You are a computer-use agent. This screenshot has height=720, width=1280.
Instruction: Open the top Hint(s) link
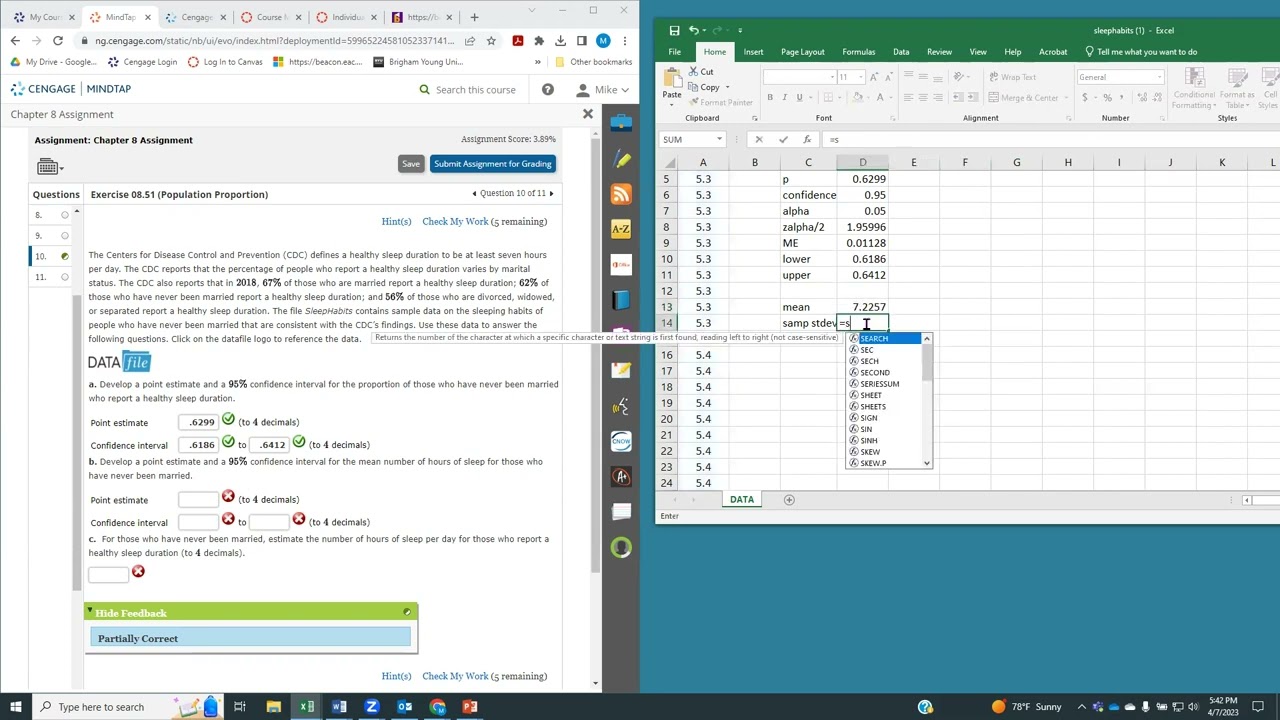click(x=396, y=221)
